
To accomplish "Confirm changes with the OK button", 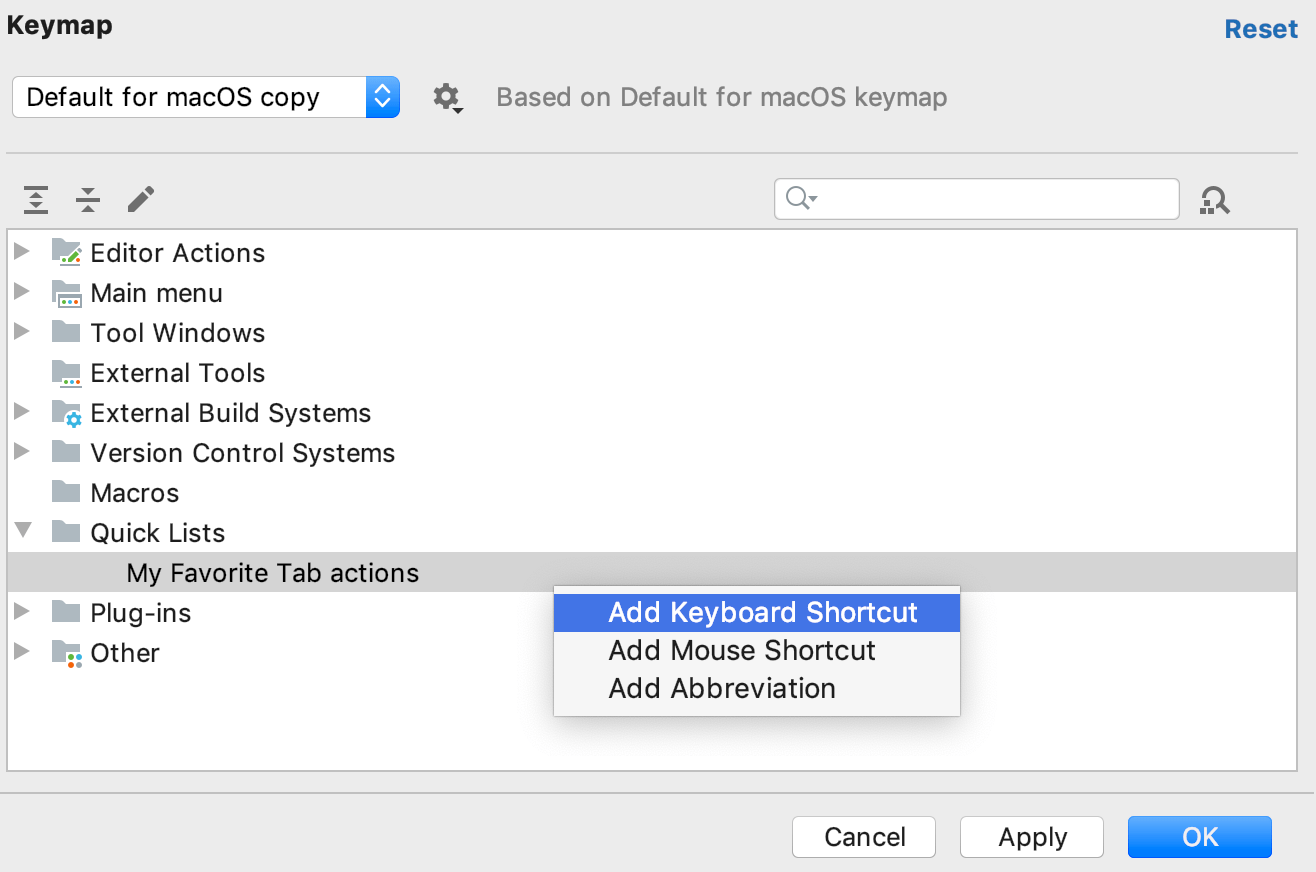I will pos(1199,837).
